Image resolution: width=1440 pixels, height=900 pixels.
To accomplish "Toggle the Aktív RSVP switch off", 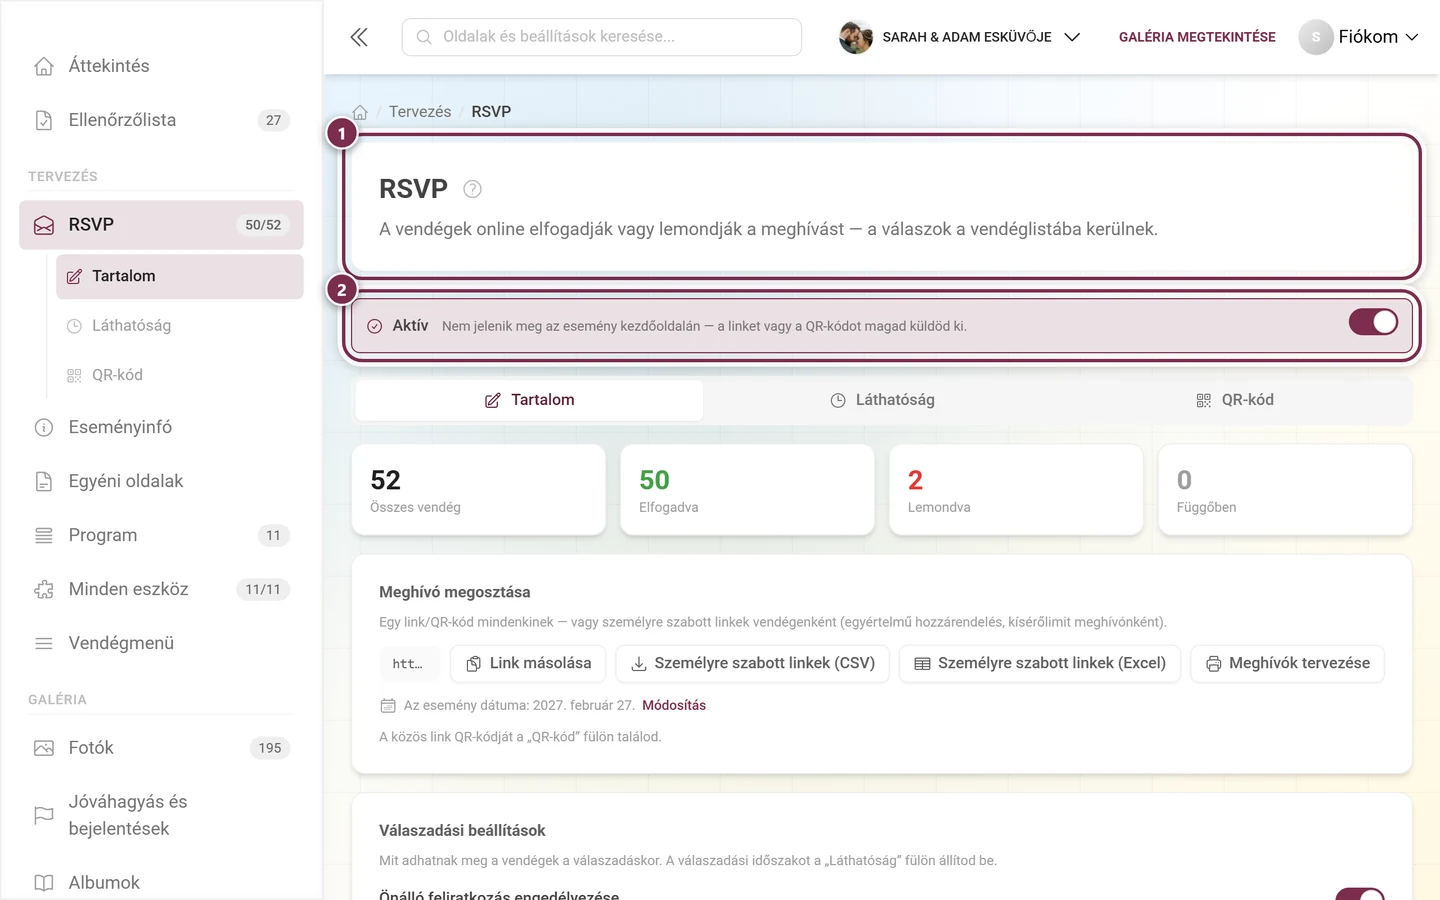I will (1373, 322).
